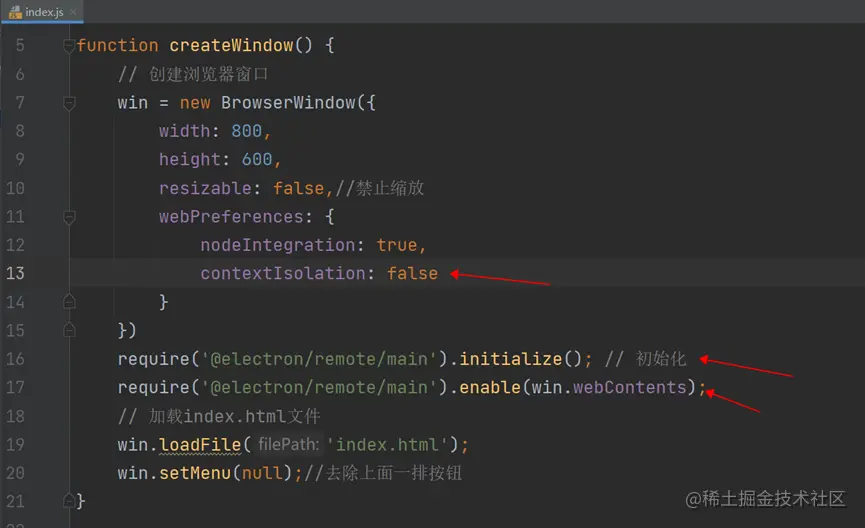The image size is (865, 528).
Task: Click line number 13 in the gutter
Action: [x=15, y=273]
